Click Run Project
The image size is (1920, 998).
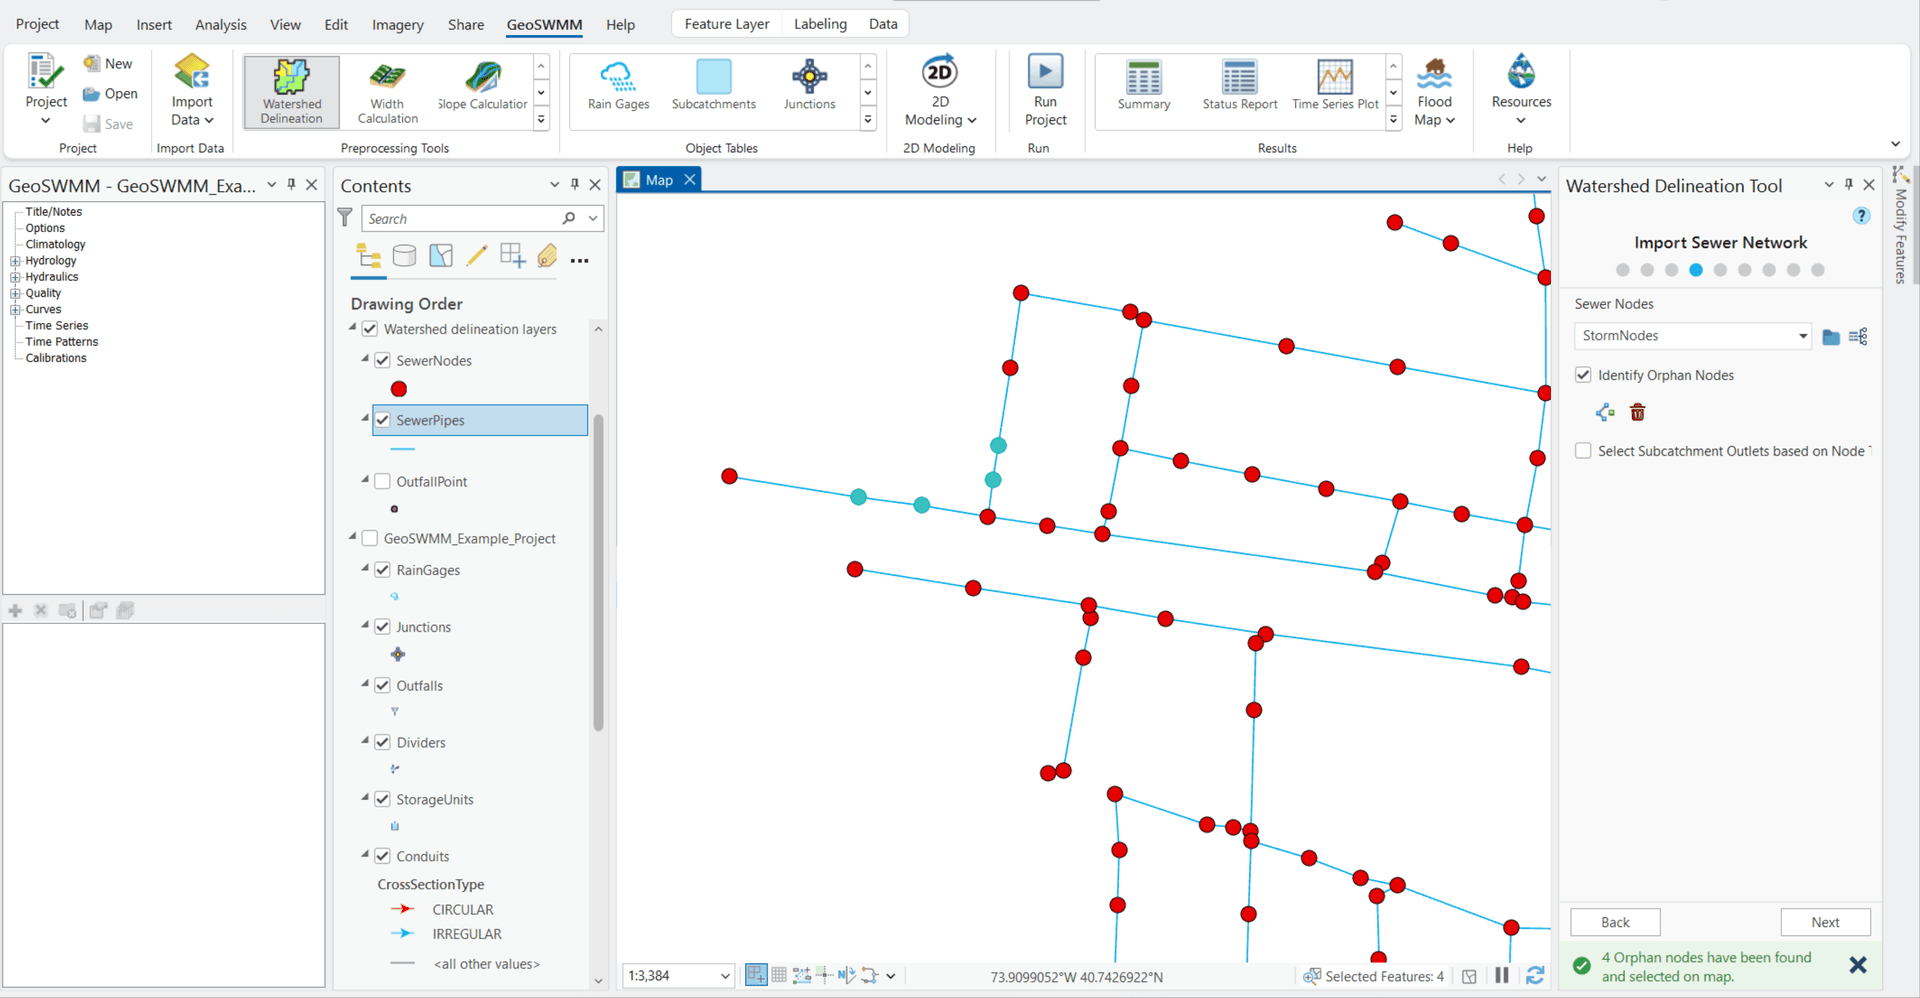tap(1044, 88)
